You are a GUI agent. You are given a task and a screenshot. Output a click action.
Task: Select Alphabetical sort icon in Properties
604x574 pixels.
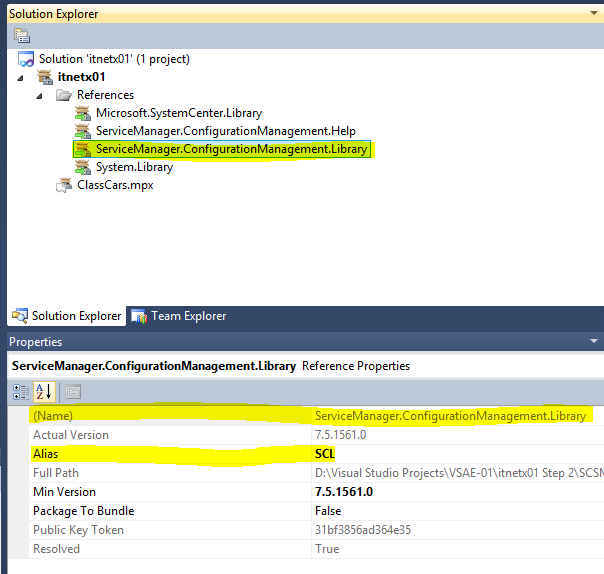pos(44,392)
